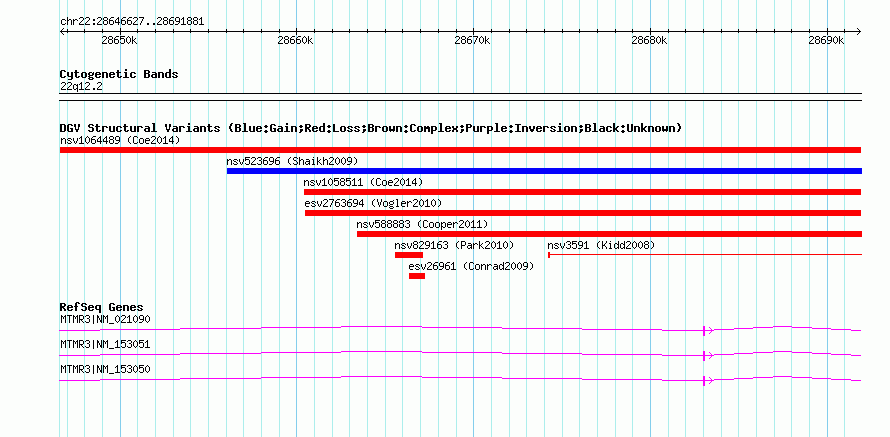Click the 28680k ruler tick label
Image resolution: width=890 pixels, height=437 pixels.
coord(649,41)
